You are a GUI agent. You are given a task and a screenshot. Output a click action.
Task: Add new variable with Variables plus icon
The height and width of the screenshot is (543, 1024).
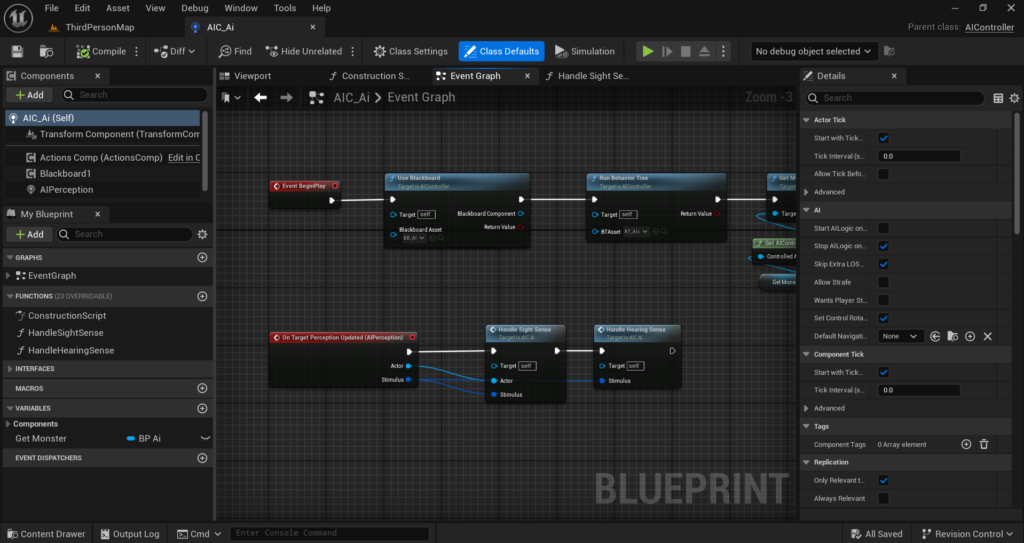click(x=202, y=408)
